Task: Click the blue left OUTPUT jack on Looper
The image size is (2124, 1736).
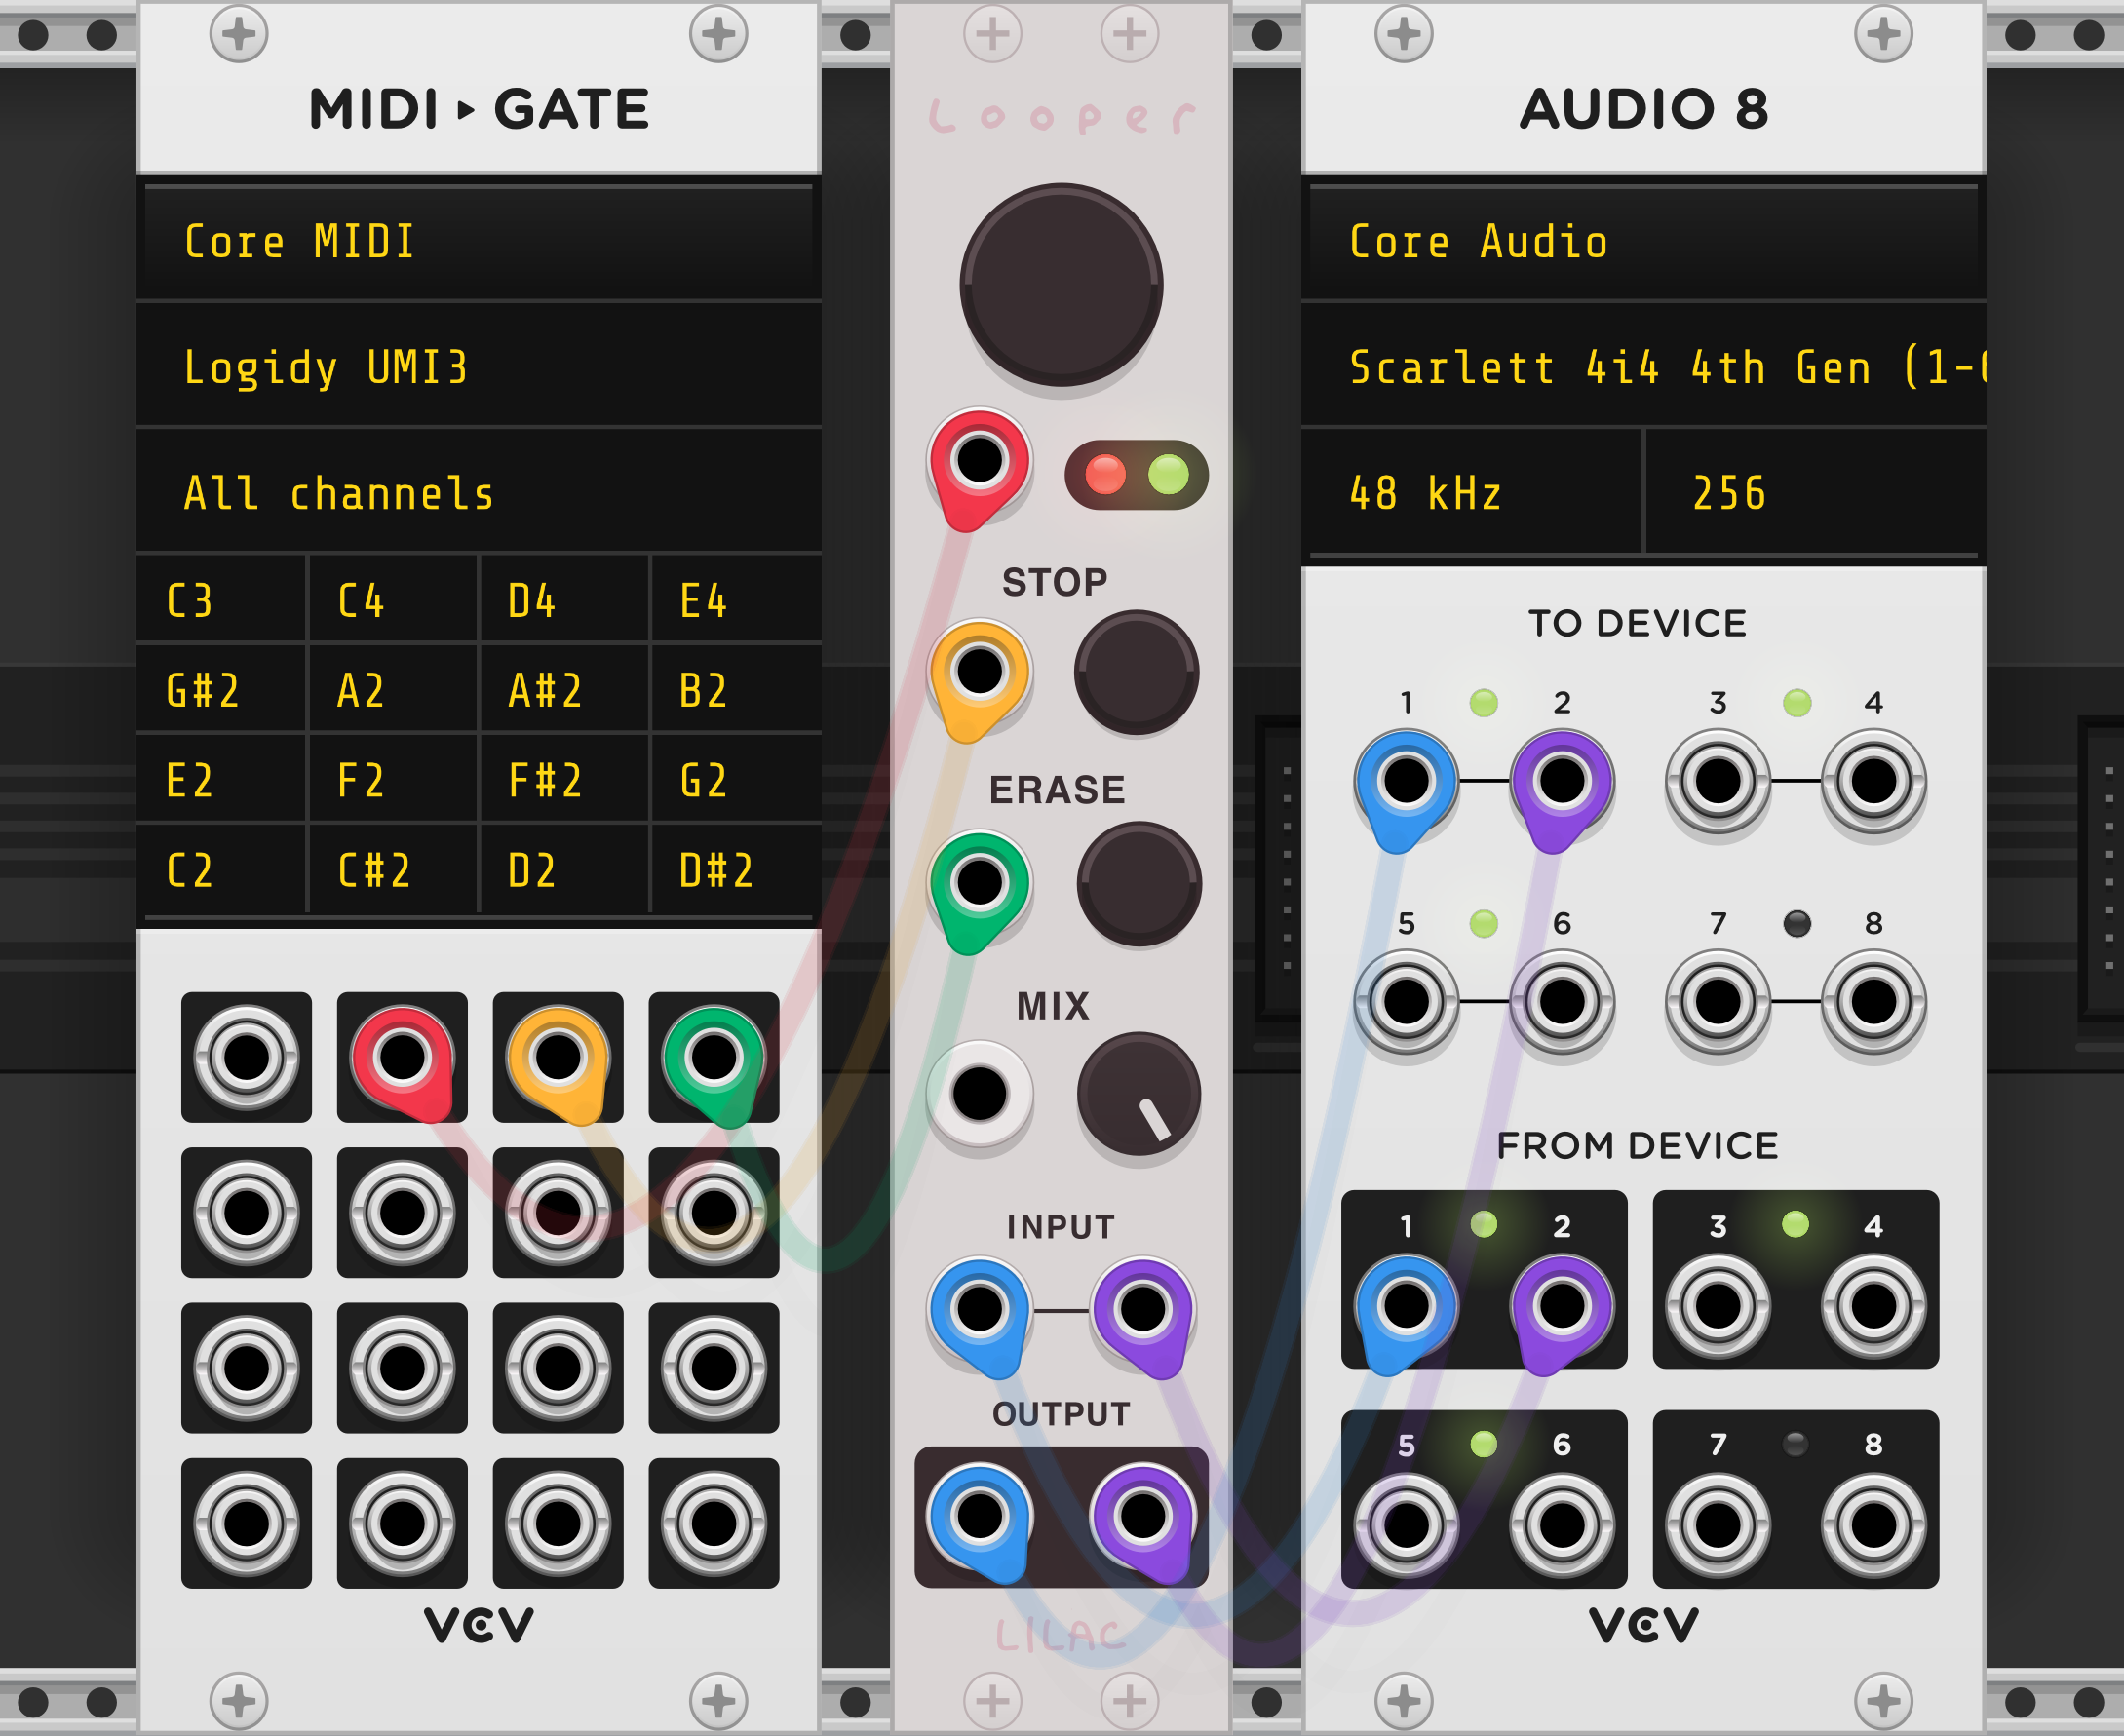Action: [x=979, y=1516]
